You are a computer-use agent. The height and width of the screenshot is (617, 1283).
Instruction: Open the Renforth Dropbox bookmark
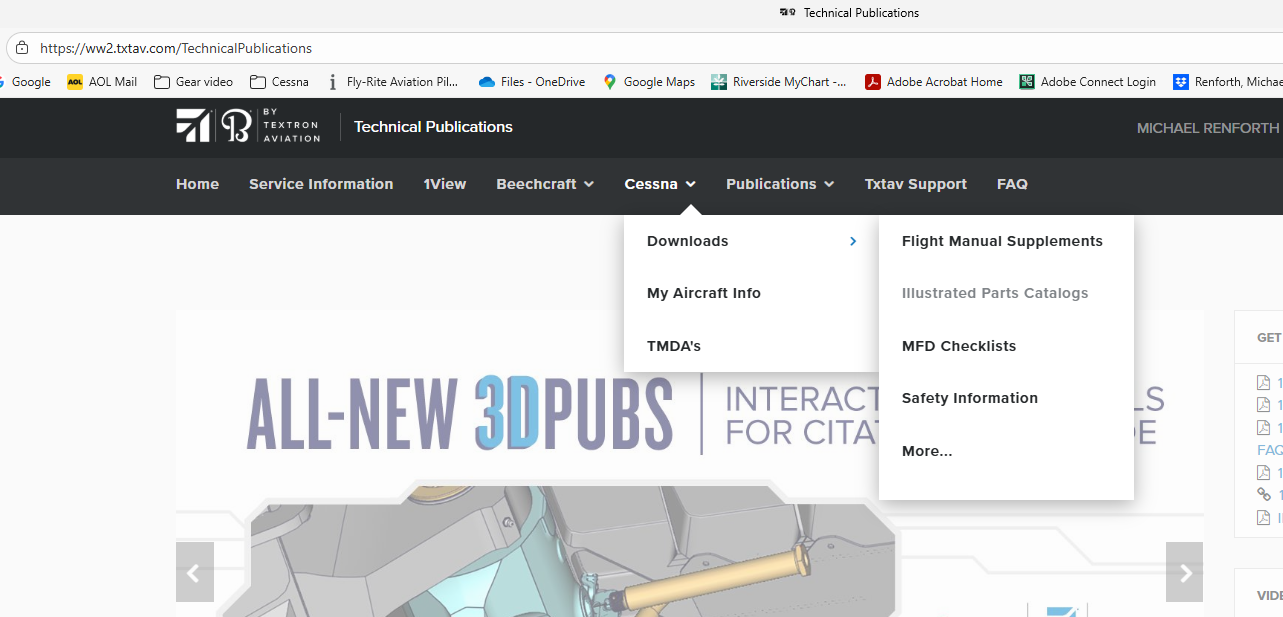[x=1228, y=82]
